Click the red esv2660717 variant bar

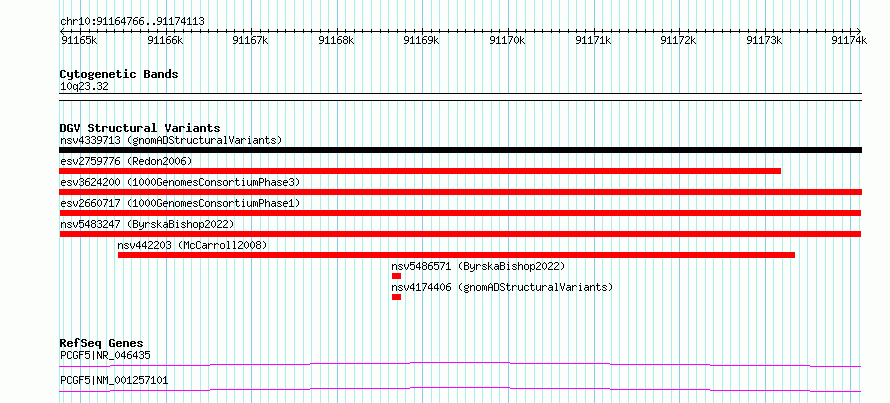coord(460,213)
